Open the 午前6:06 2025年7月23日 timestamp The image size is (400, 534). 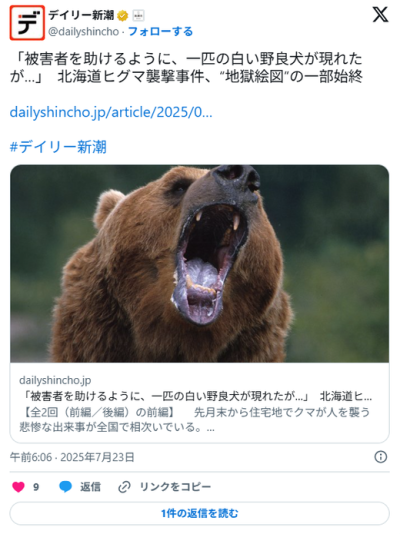click(72, 457)
